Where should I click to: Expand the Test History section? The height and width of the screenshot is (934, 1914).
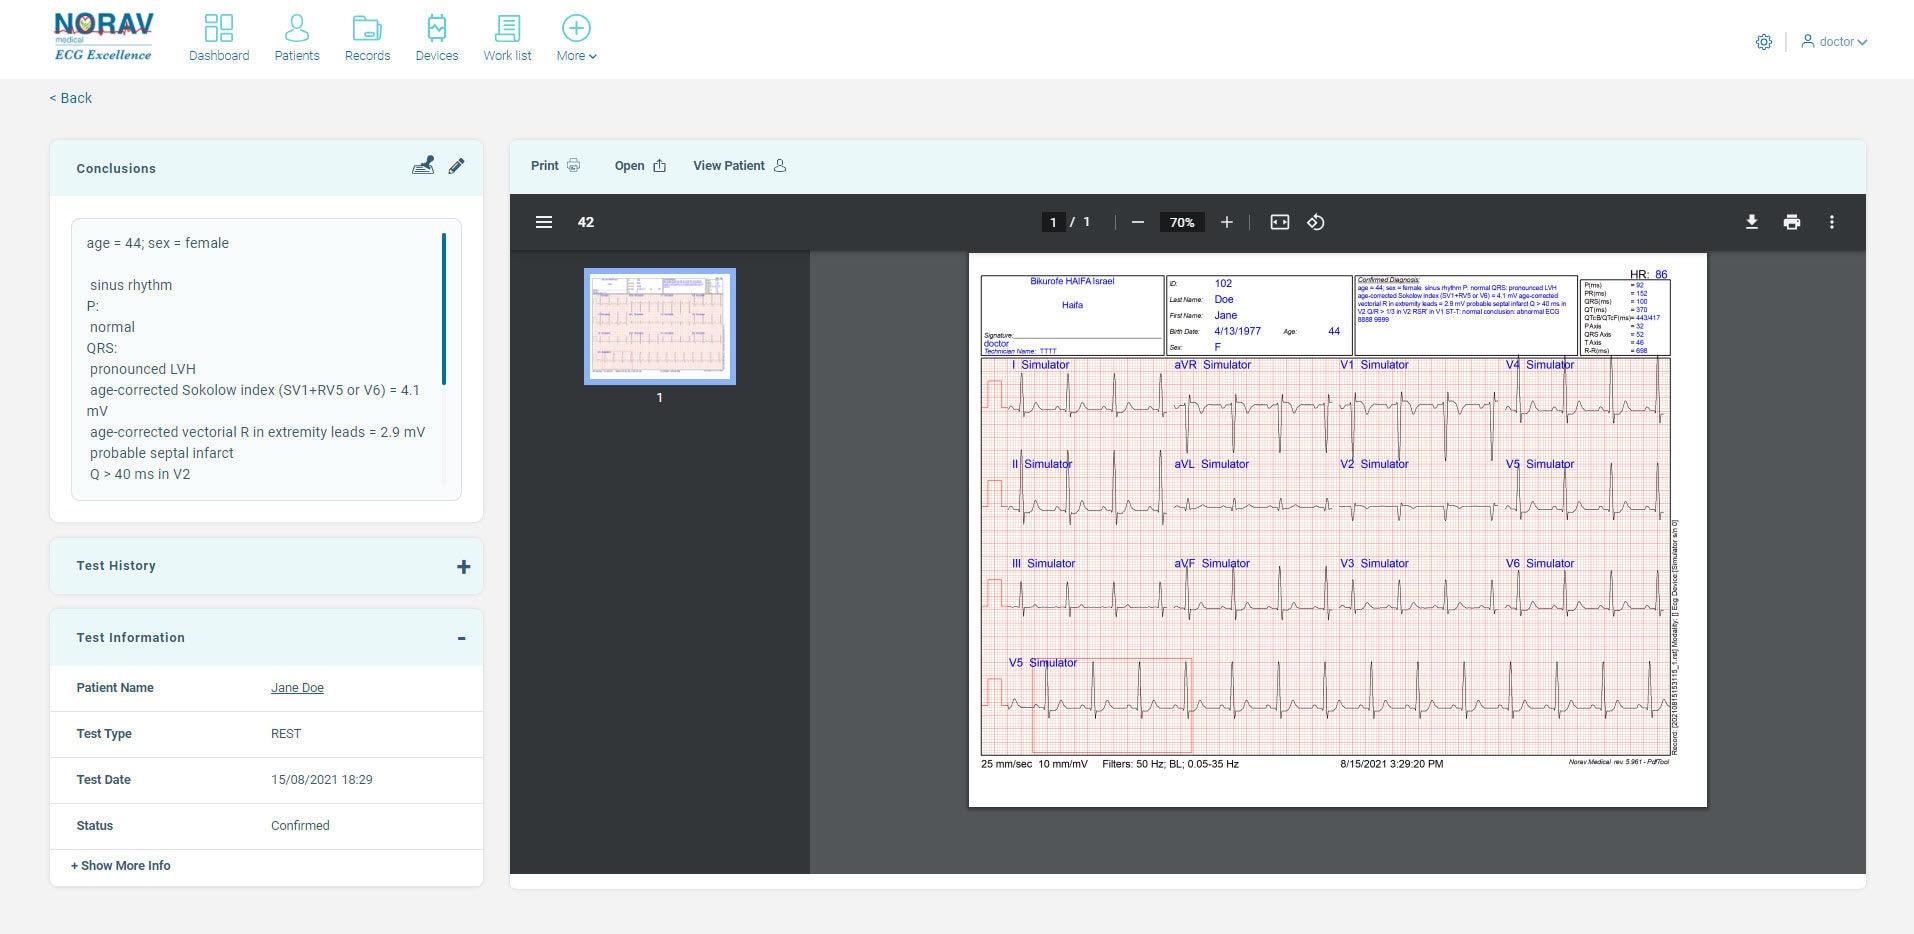pyautogui.click(x=463, y=567)
